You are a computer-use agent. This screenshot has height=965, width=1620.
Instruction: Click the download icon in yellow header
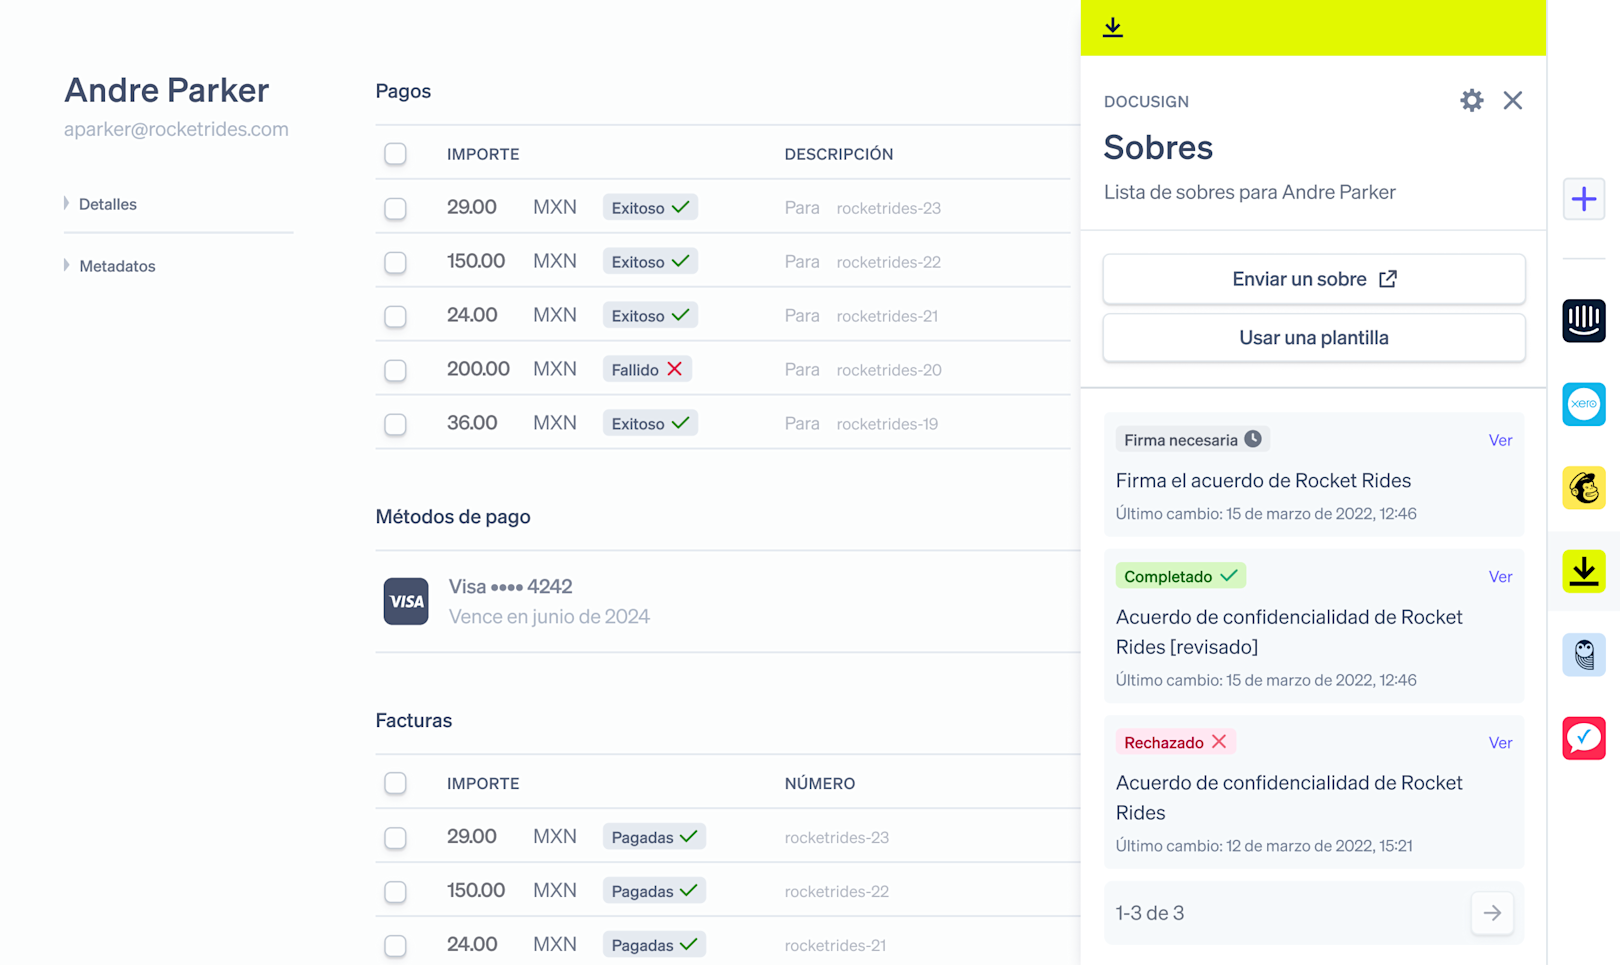pos(1113,27)
